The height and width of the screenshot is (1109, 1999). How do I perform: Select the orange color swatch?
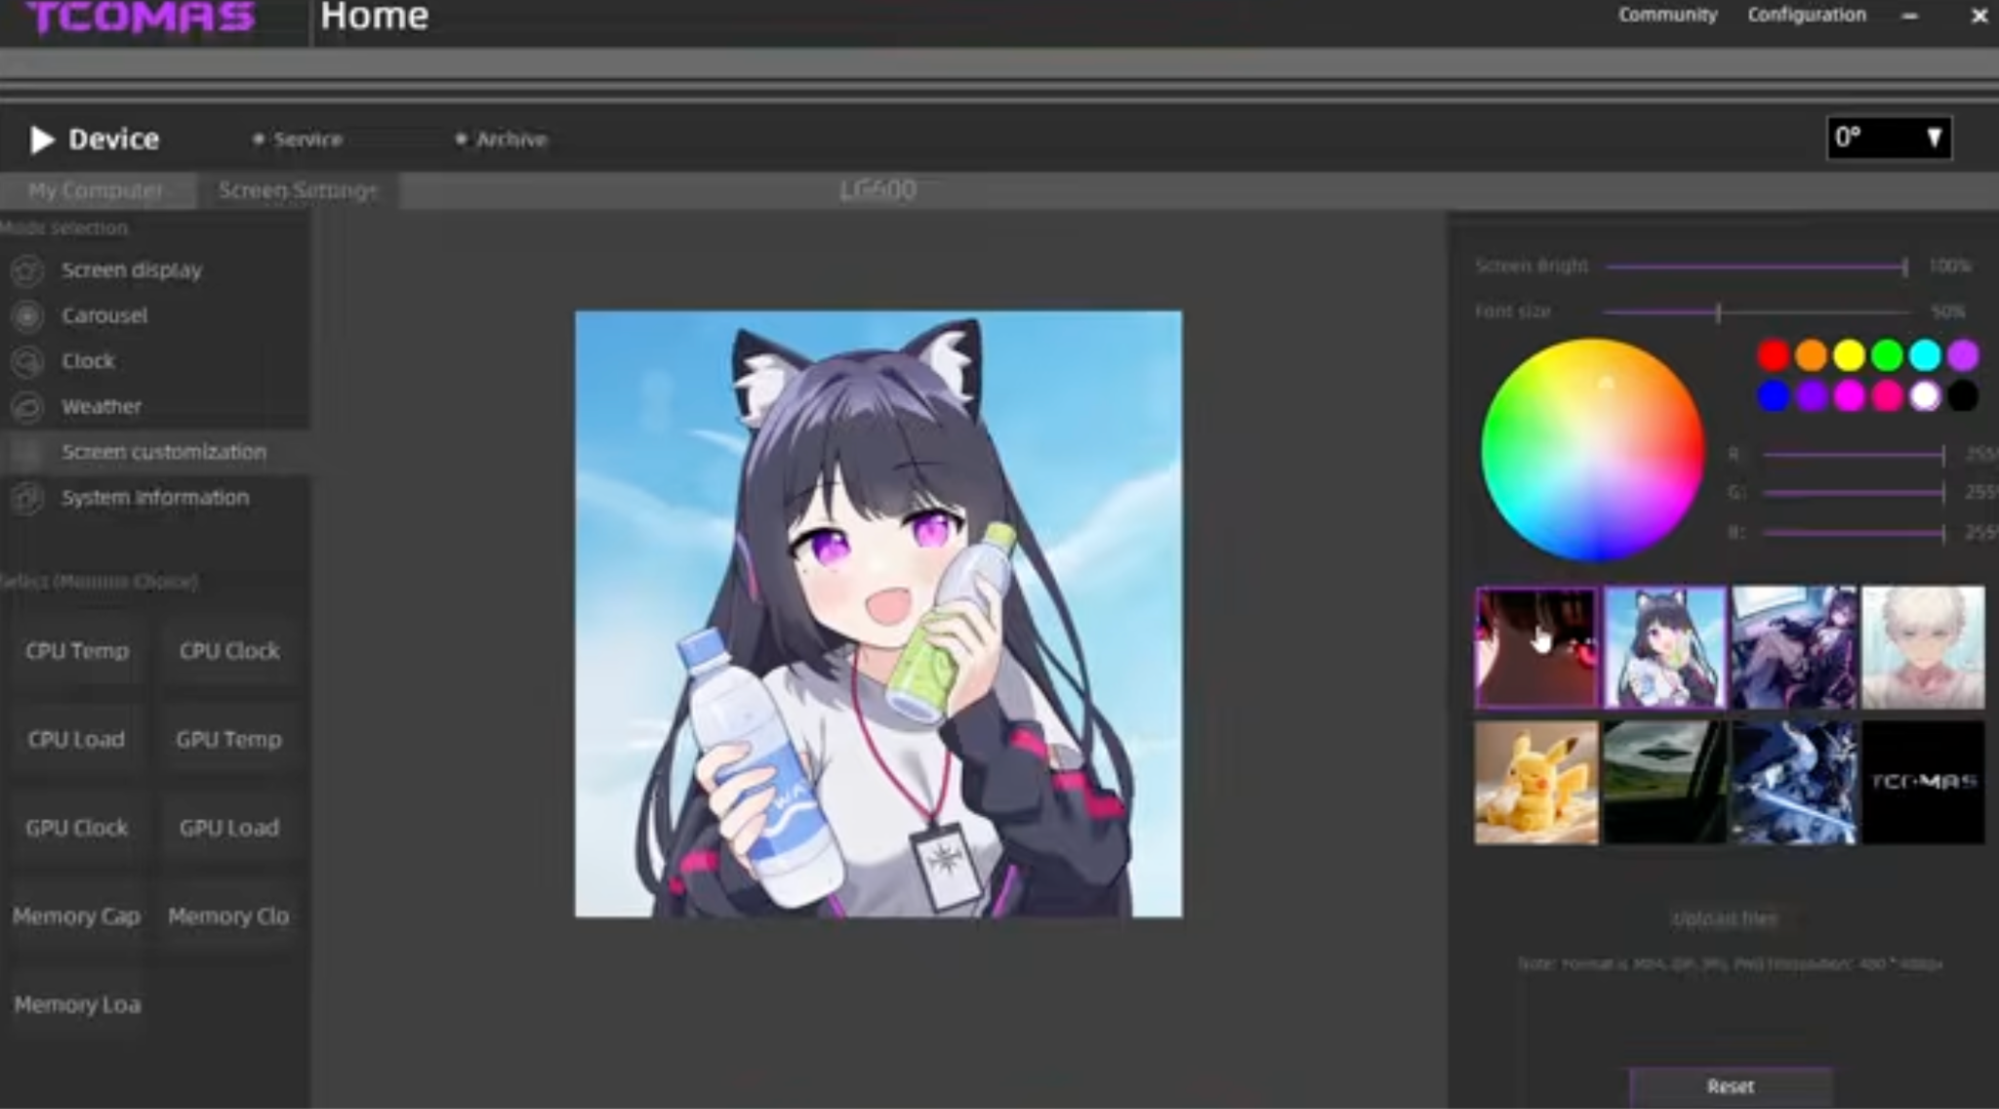pyautogui.click(x=1811, y=355)
